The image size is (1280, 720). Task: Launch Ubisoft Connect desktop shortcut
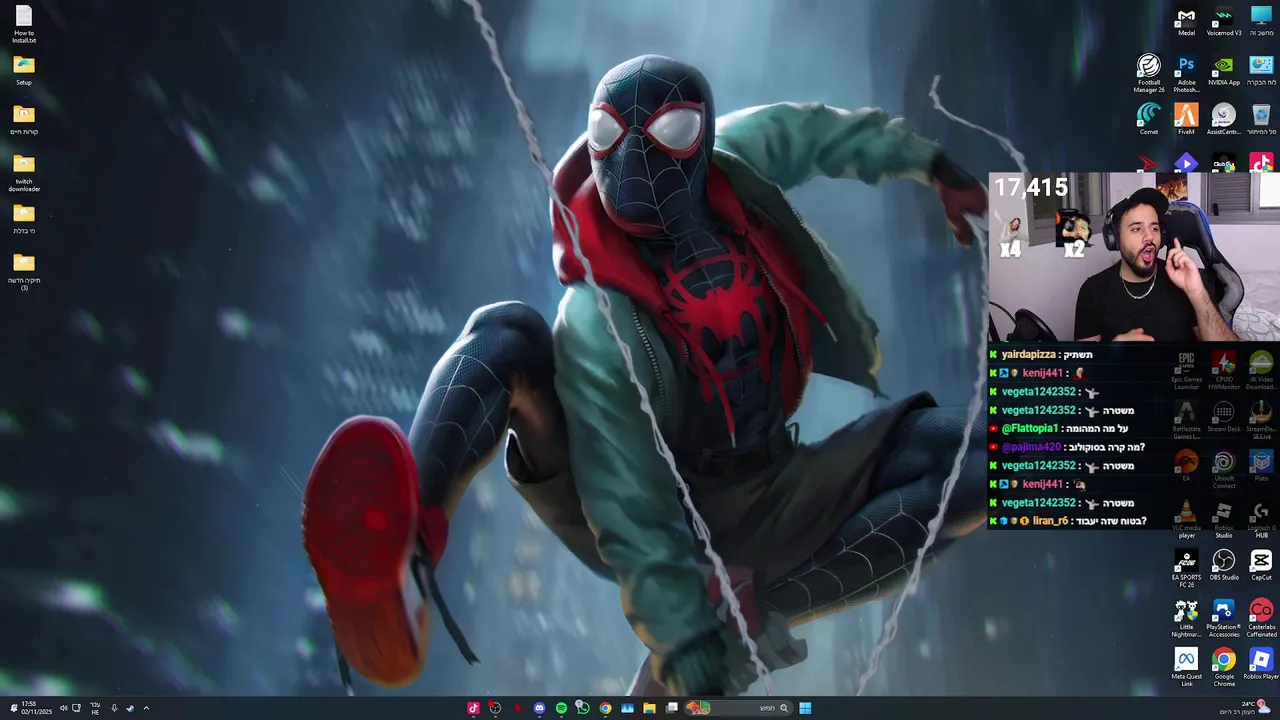[1224, 469]
